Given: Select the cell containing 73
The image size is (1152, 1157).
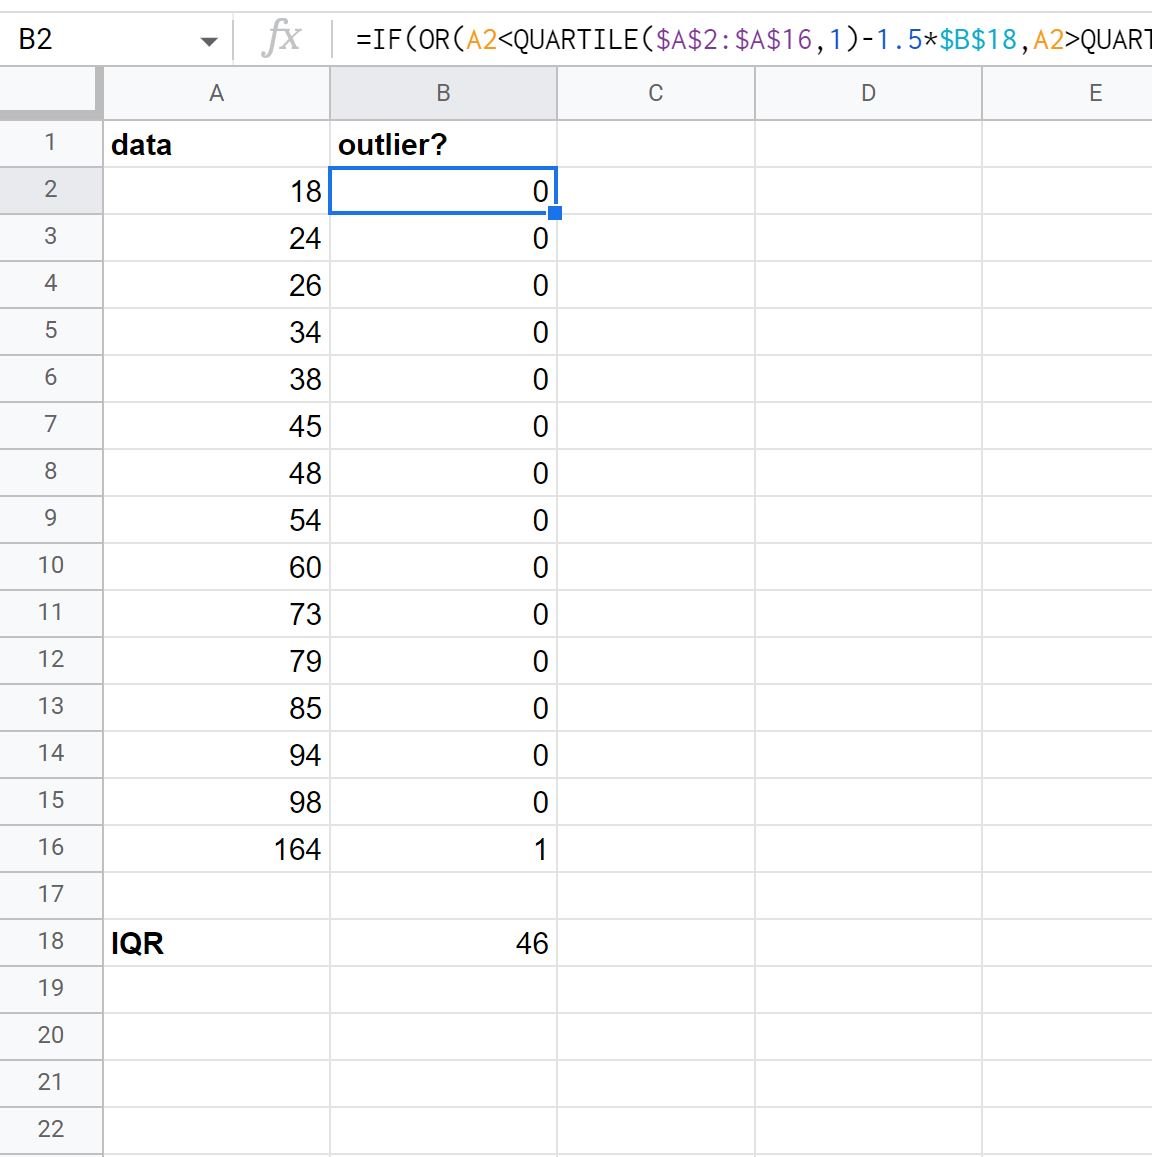Looking at the screenshot, I should (216, 614).
